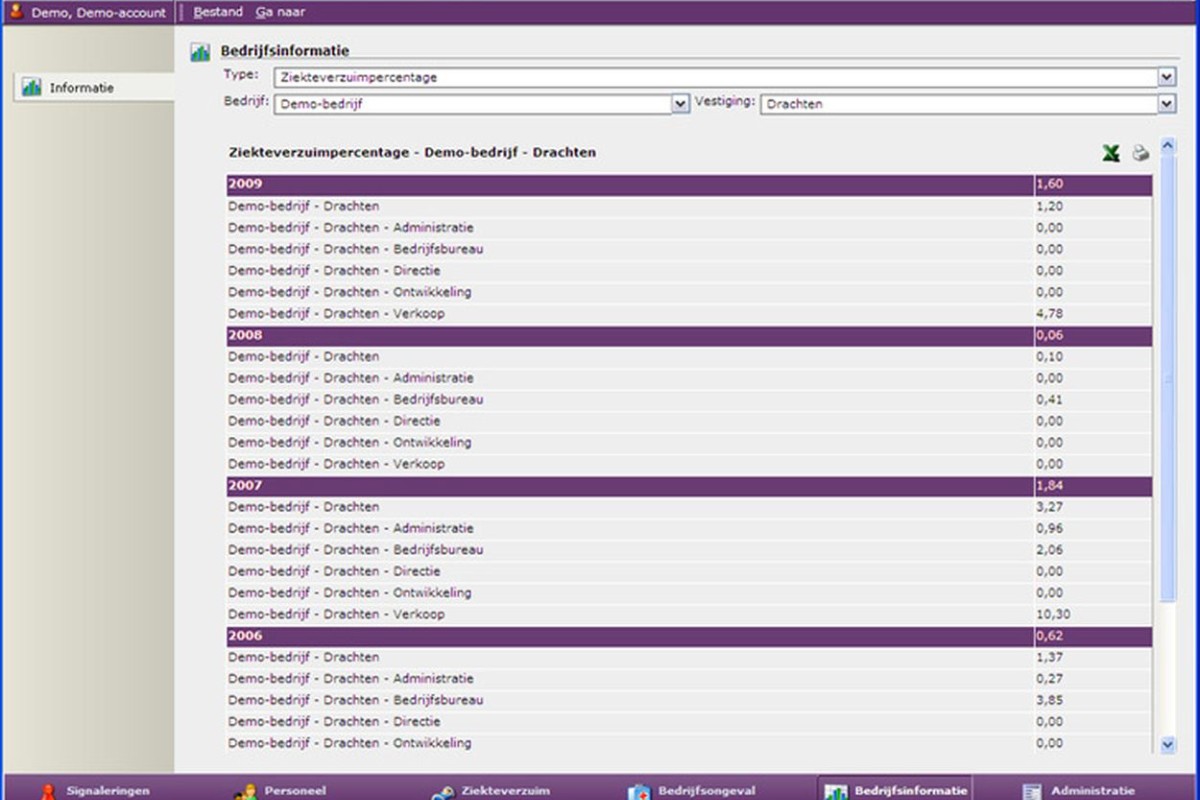Viewport: 1200px width, 800px height.
Task: Expand the Type dropdown arrow
Action: click(x=1166, y=77)
